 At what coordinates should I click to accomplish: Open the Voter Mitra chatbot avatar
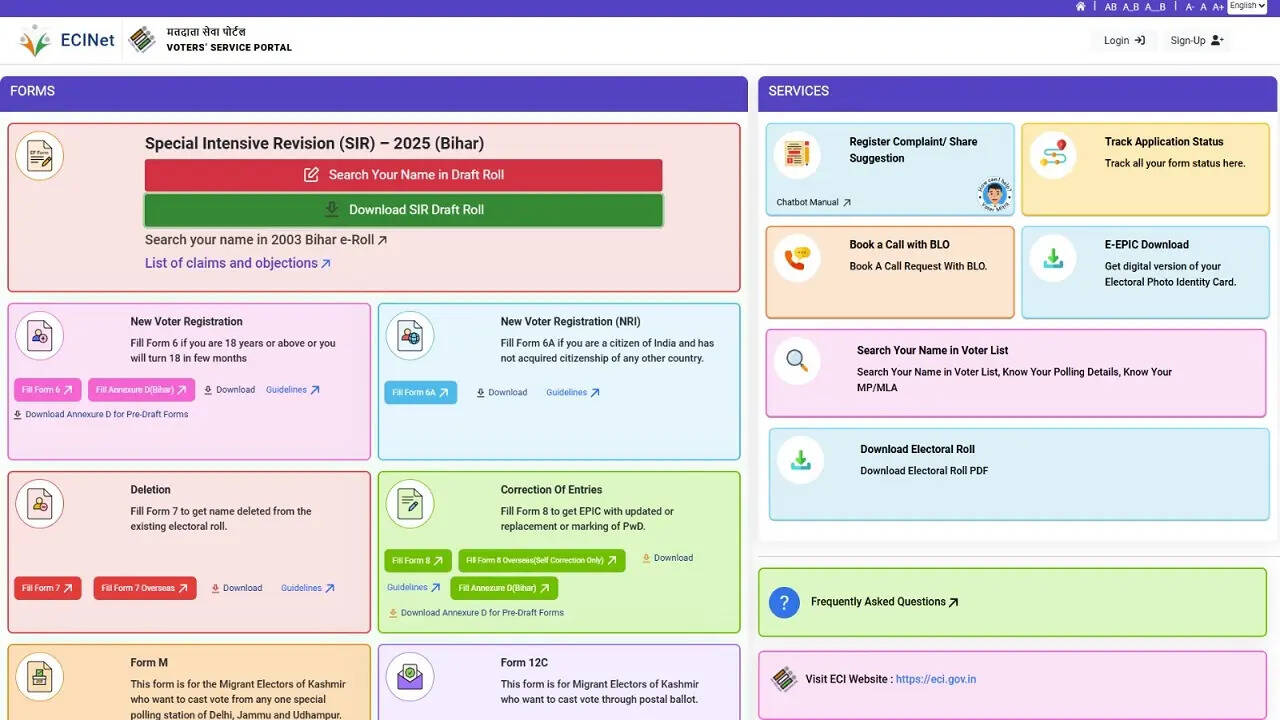994,196
